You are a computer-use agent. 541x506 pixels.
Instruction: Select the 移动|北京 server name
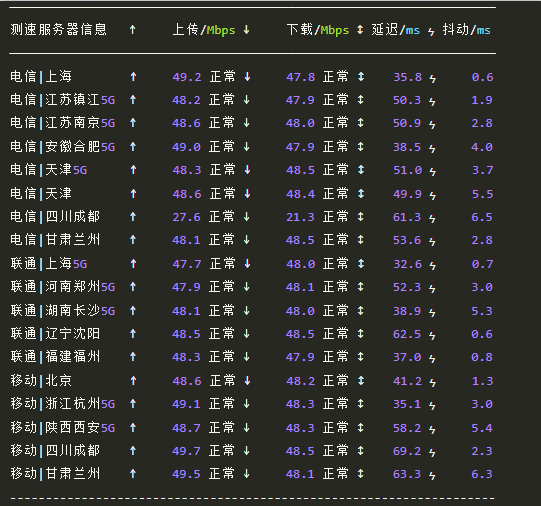click(x=41, y=381)
